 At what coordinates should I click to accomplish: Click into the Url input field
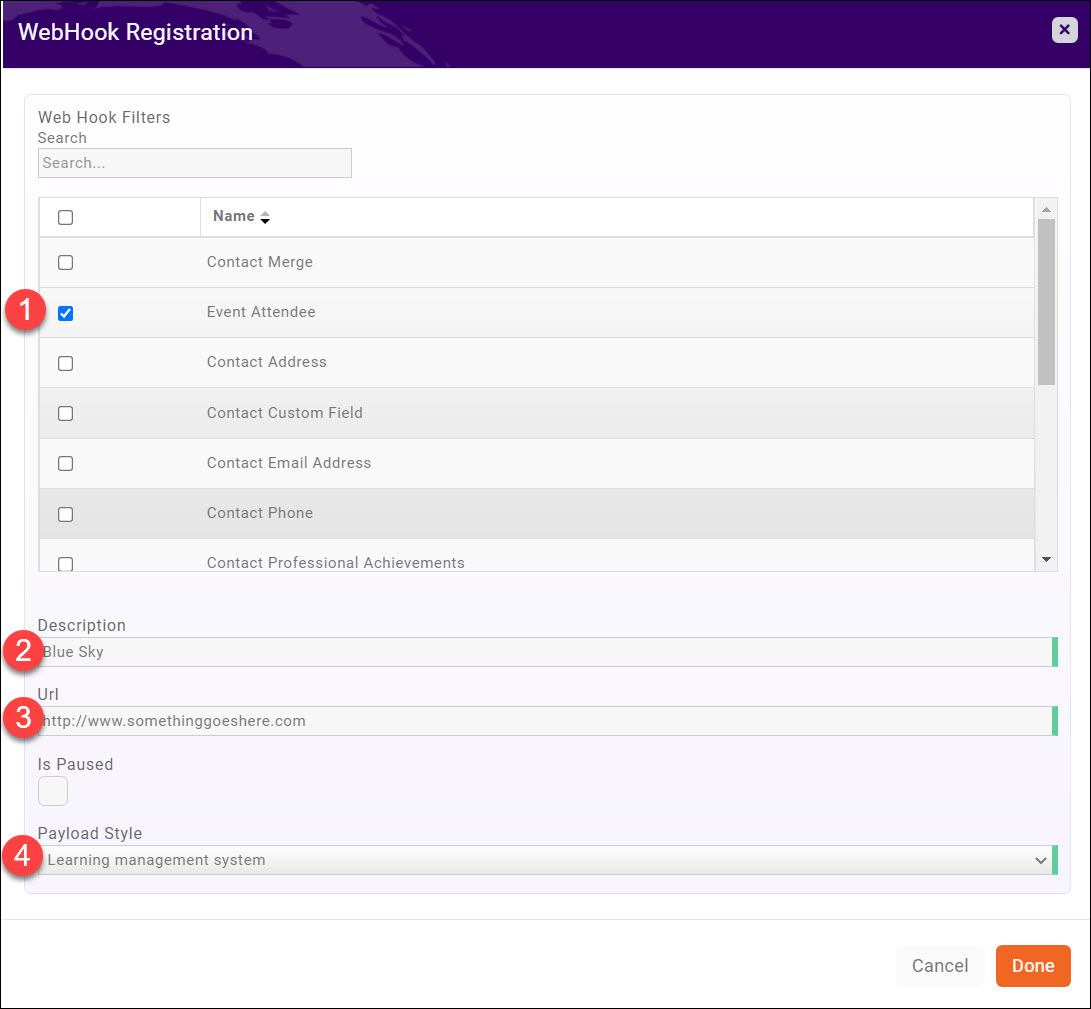(545, 721)
